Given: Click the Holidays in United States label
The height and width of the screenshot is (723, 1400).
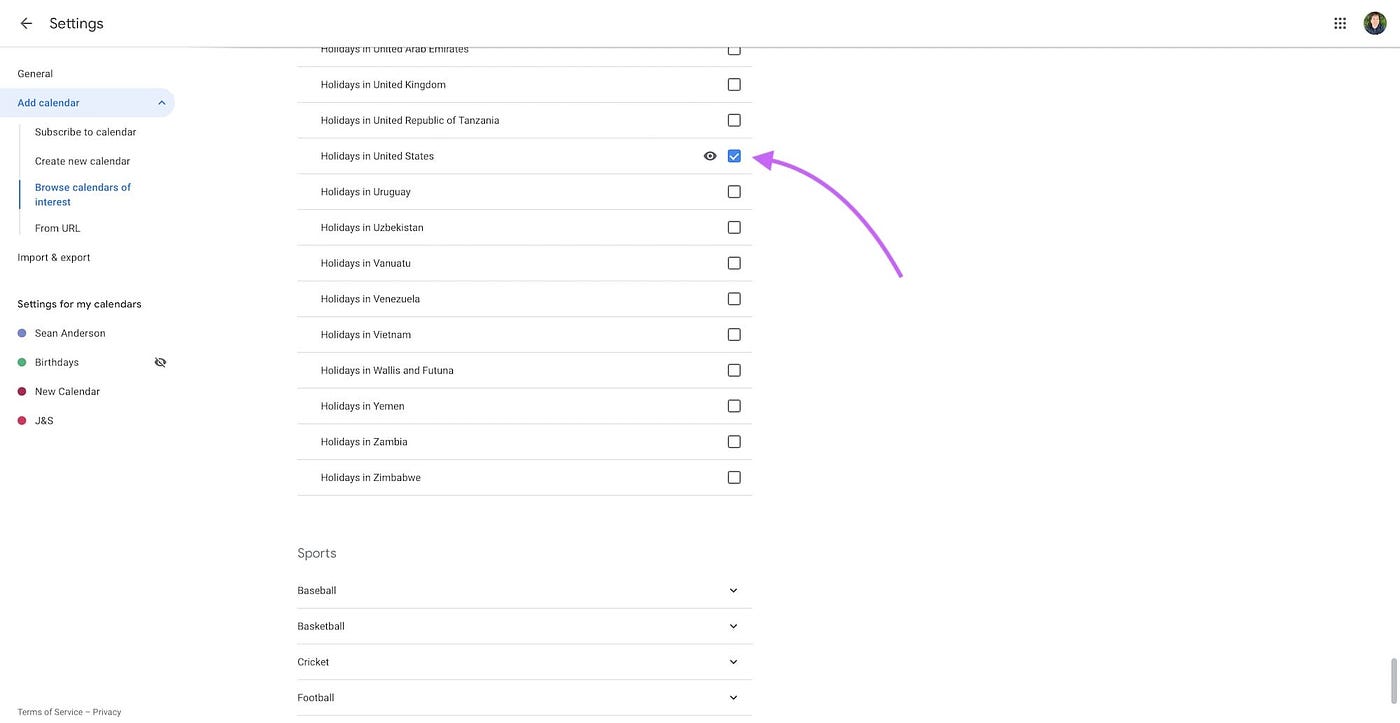Looking at the screenshot, I should tap(377, 156).
